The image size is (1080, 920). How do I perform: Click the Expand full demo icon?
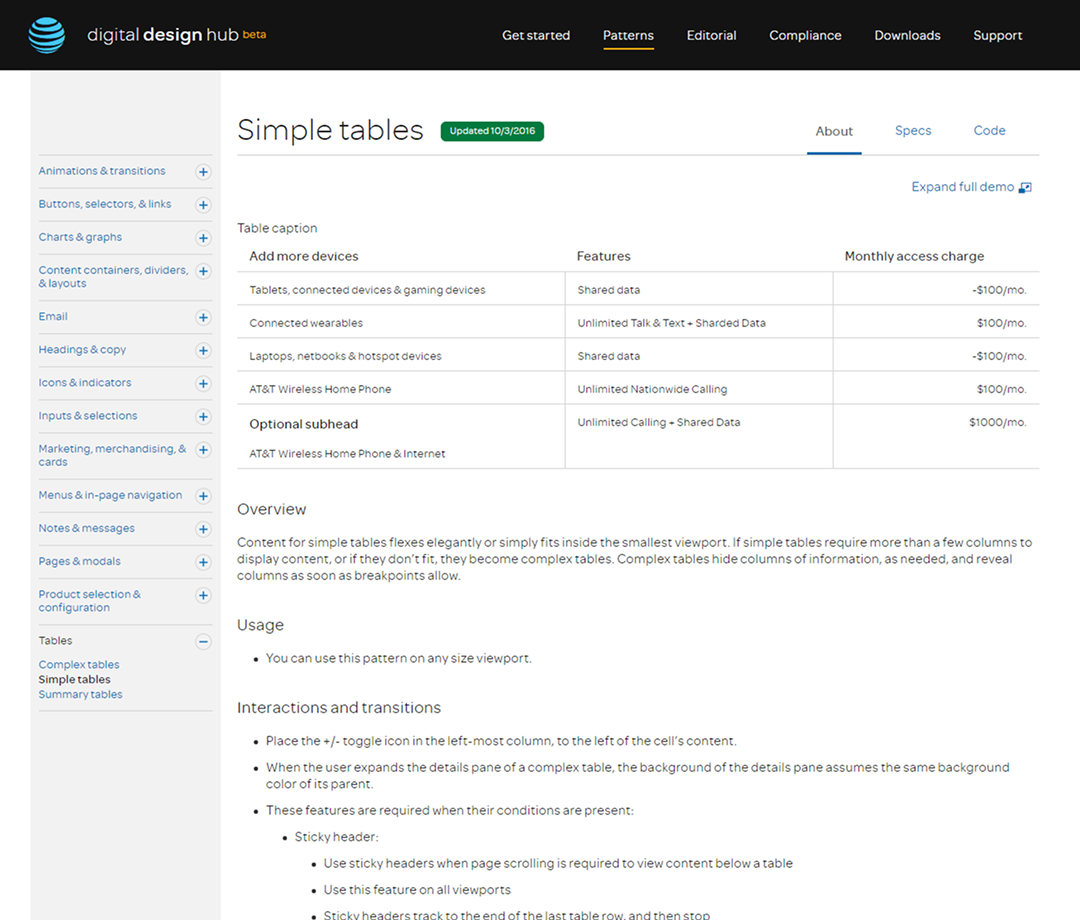[1025, 187]
